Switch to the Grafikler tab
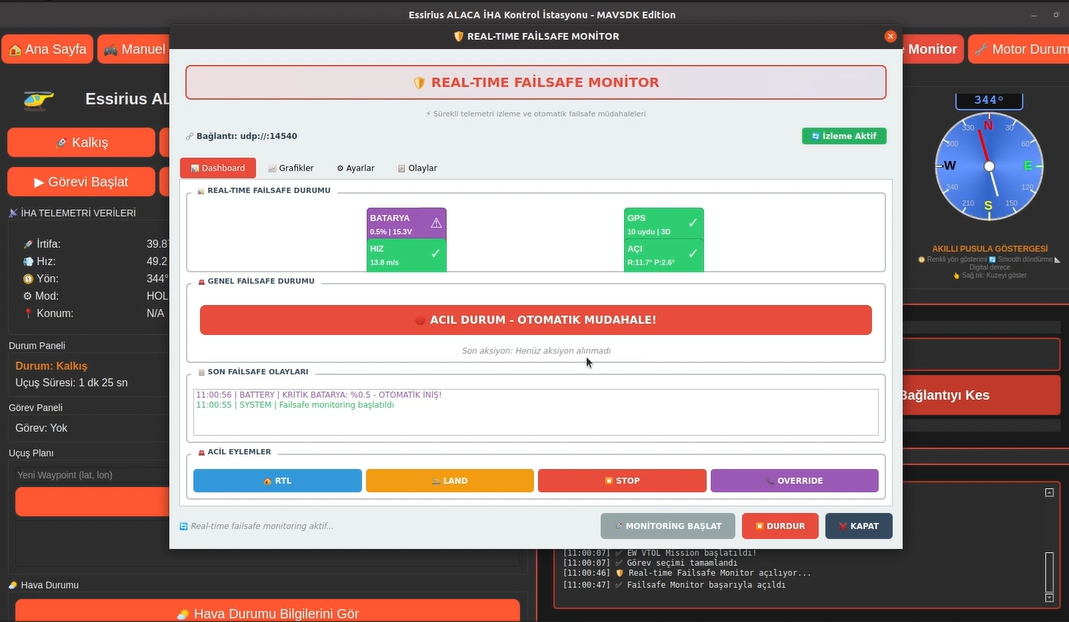 coord(291,168)
